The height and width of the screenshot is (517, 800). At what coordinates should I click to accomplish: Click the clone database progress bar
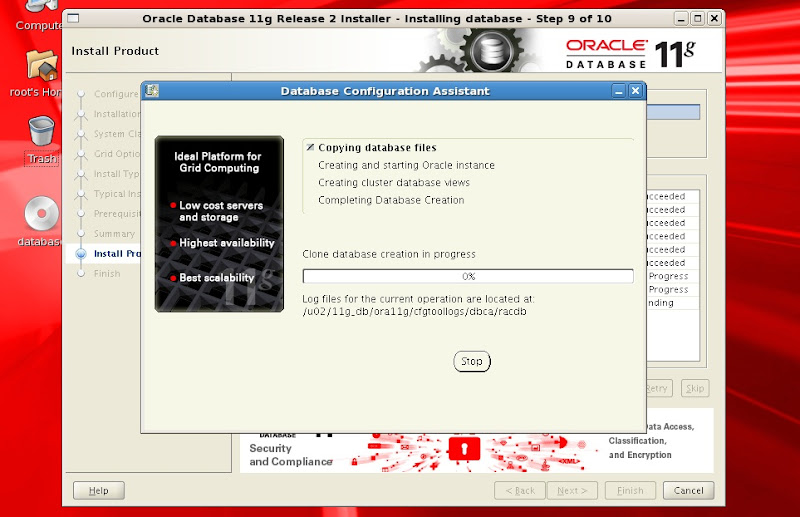coord(468,276)
